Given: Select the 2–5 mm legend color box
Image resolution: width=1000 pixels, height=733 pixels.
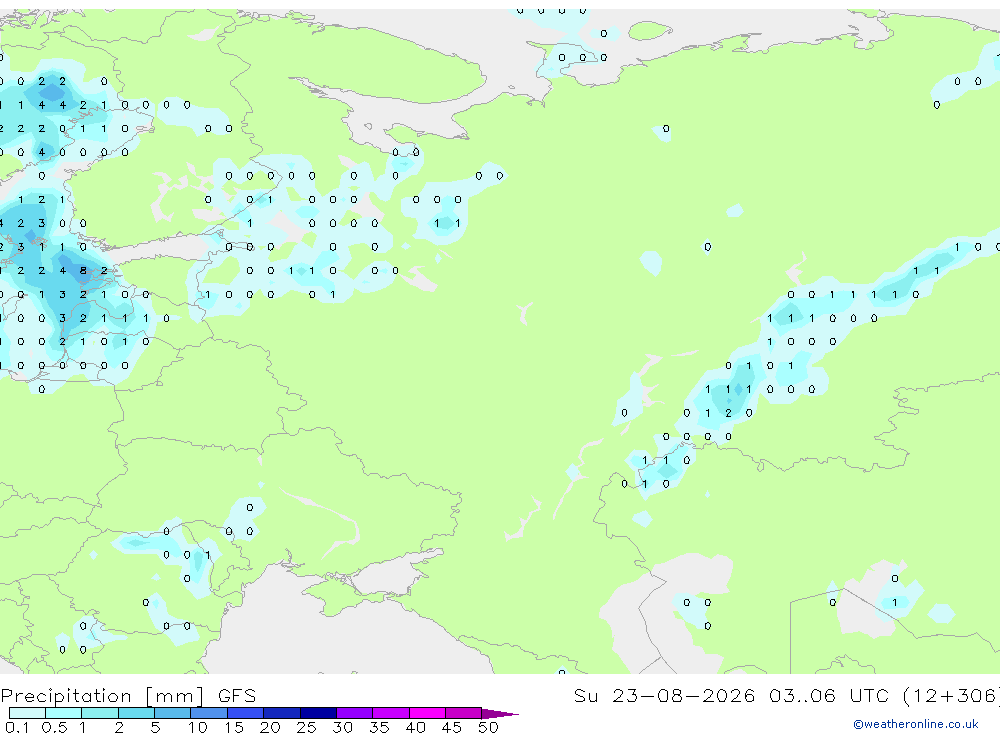Looking at the screenshot, I should (x=136, y=713).
